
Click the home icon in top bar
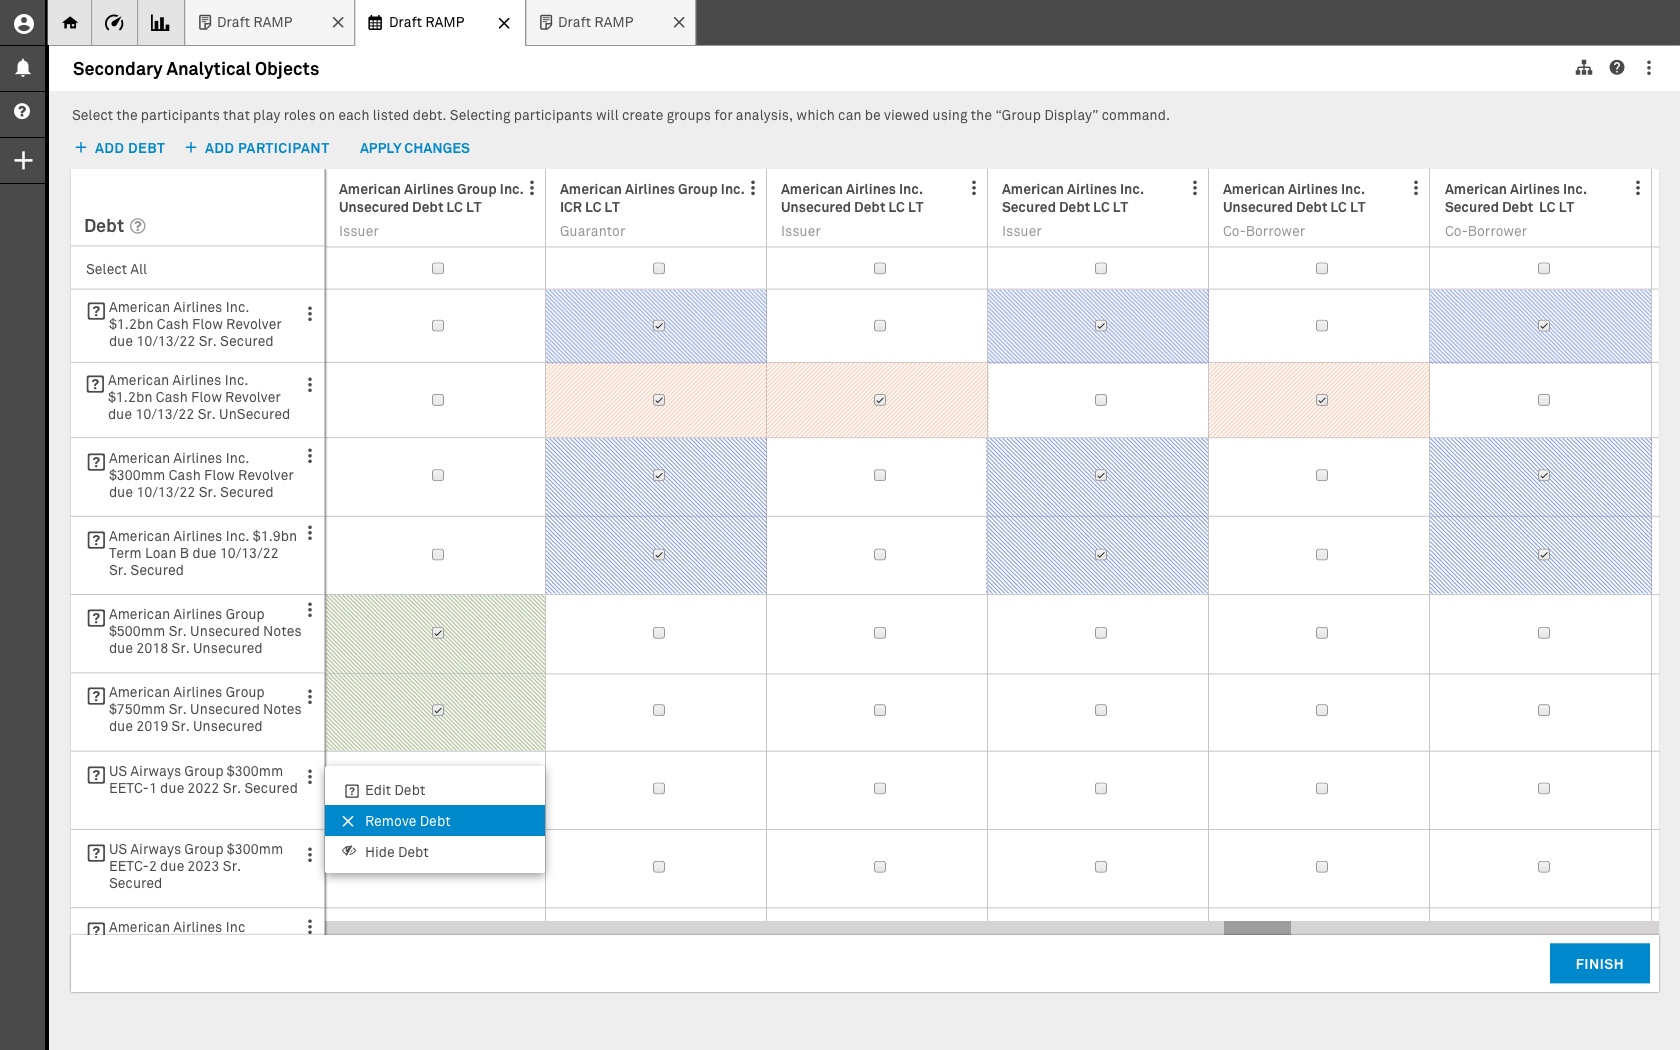(x=70, y=23)
